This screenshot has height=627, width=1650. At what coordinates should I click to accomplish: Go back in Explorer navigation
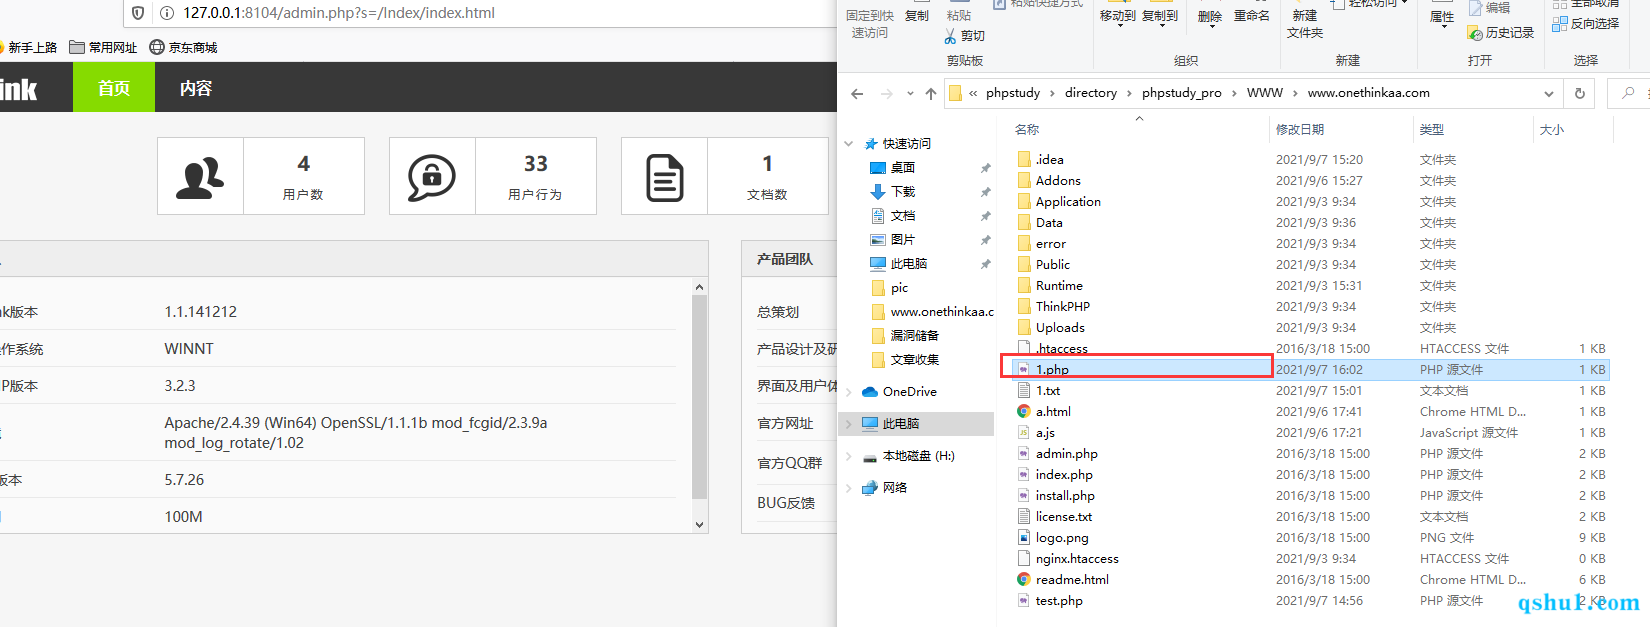point(857,93)
